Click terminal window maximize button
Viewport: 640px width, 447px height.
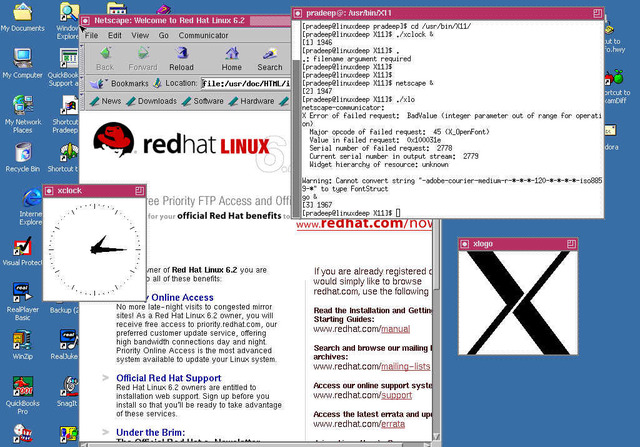(597, 13)
